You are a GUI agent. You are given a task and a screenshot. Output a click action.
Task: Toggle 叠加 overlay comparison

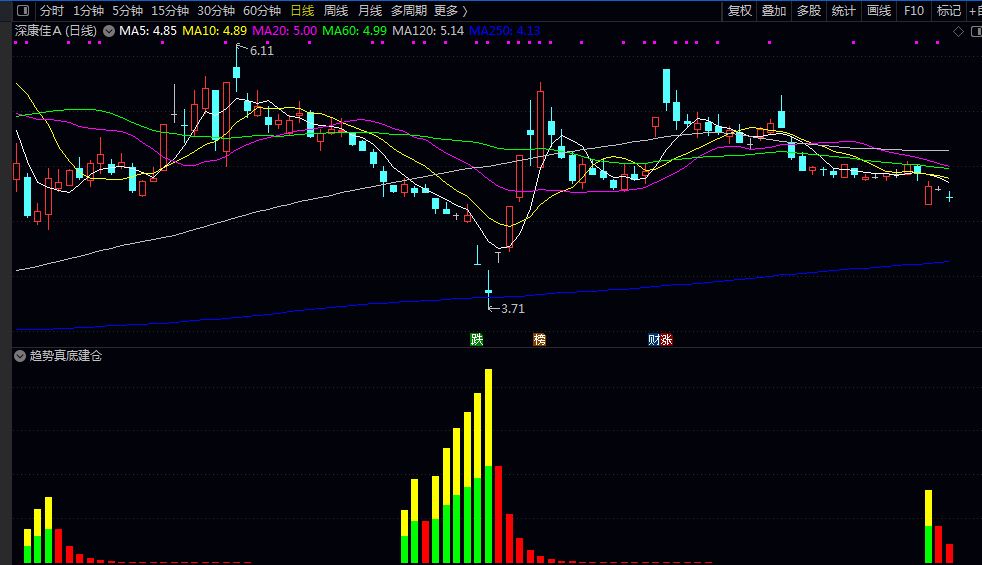pyautogui.click(x=774, y=11)
